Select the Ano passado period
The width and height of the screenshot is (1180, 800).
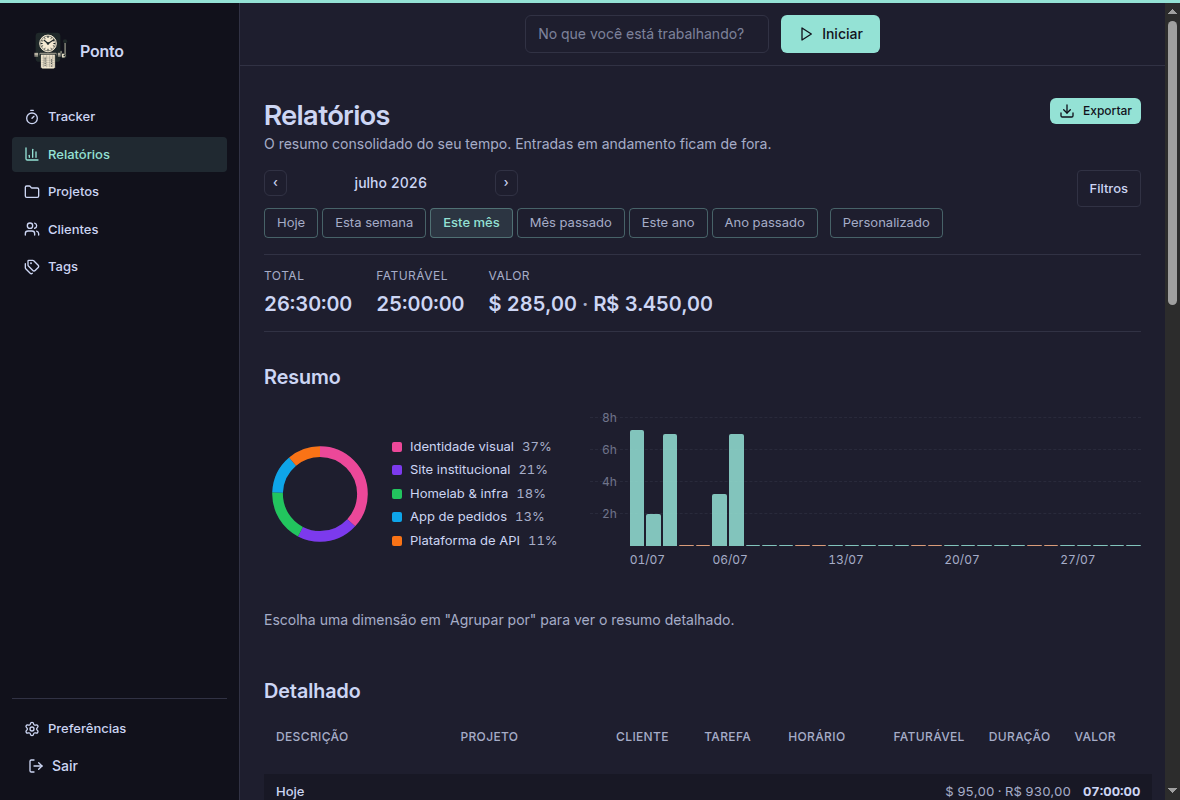coord(765,223)
